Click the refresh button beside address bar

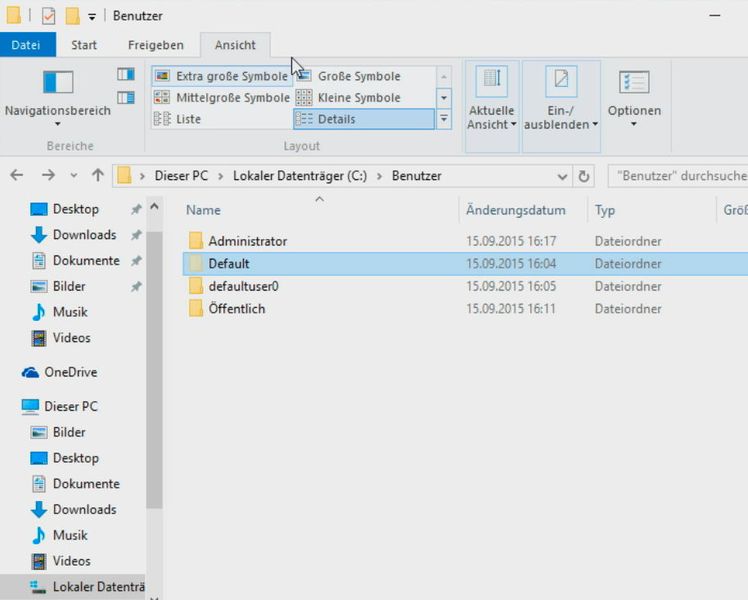pyautogui.click(x=584, y=175)
